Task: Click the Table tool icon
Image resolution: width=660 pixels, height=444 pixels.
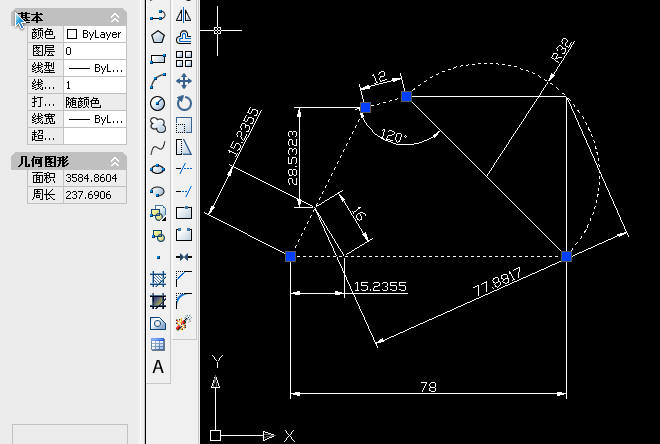Action: point(158,345)
